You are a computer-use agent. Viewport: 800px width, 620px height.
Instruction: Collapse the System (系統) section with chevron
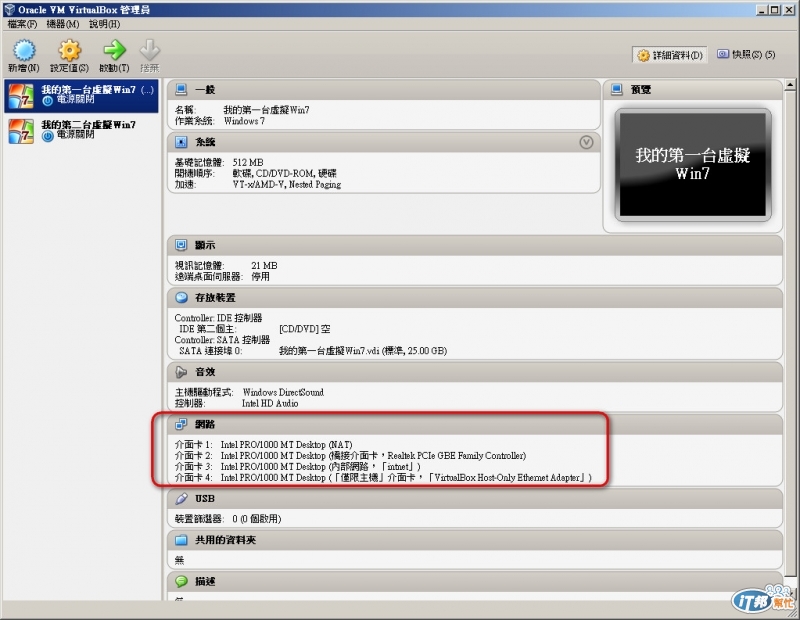pyautogui.click(x=586, y=142)
